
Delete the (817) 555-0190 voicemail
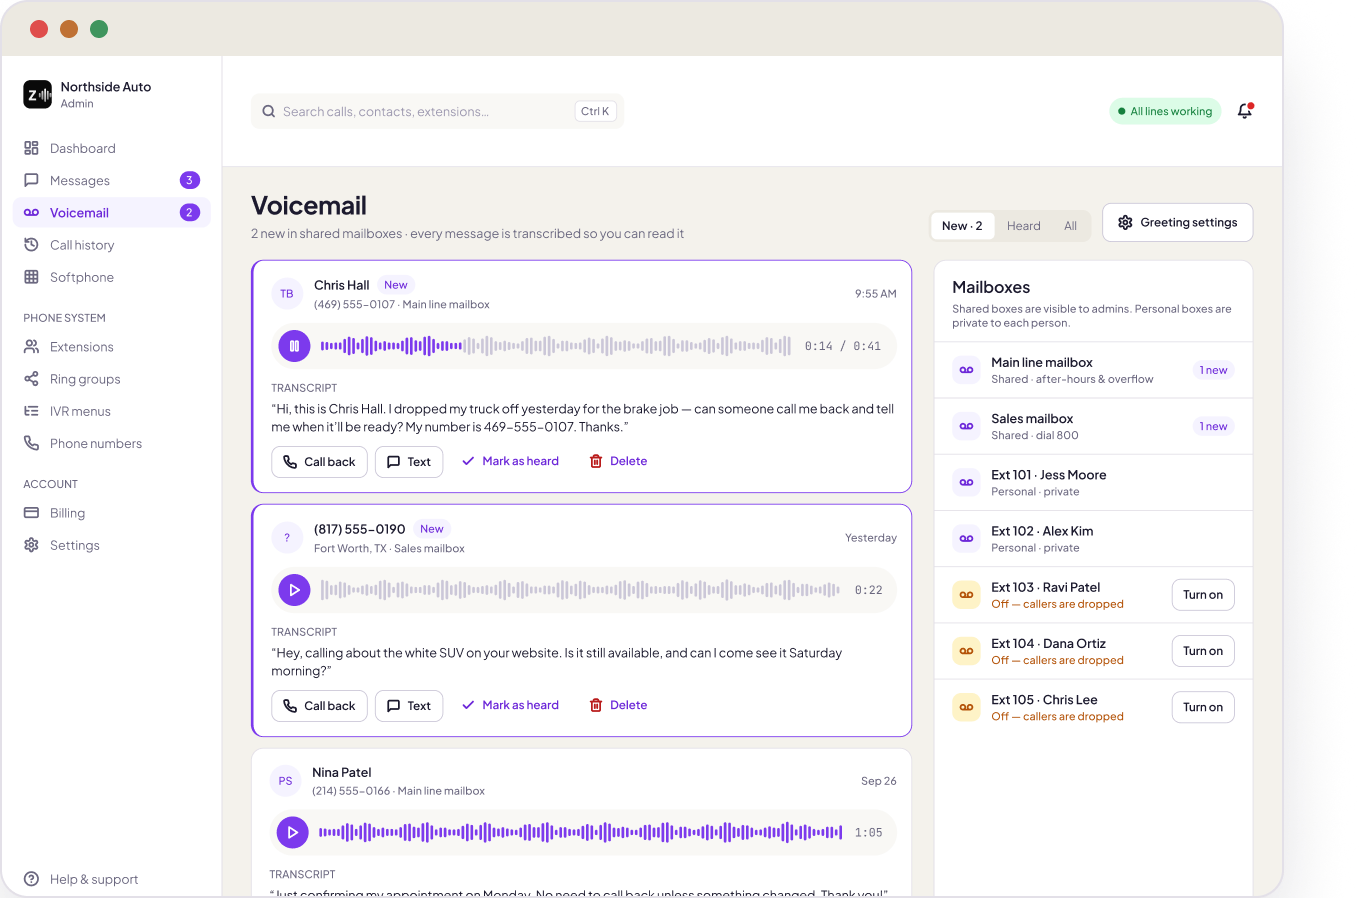618,705
